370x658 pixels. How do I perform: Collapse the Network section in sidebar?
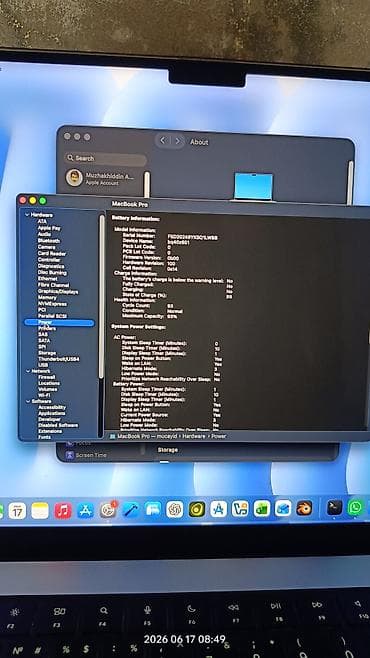pyautogui.click(x=27, y=371)
